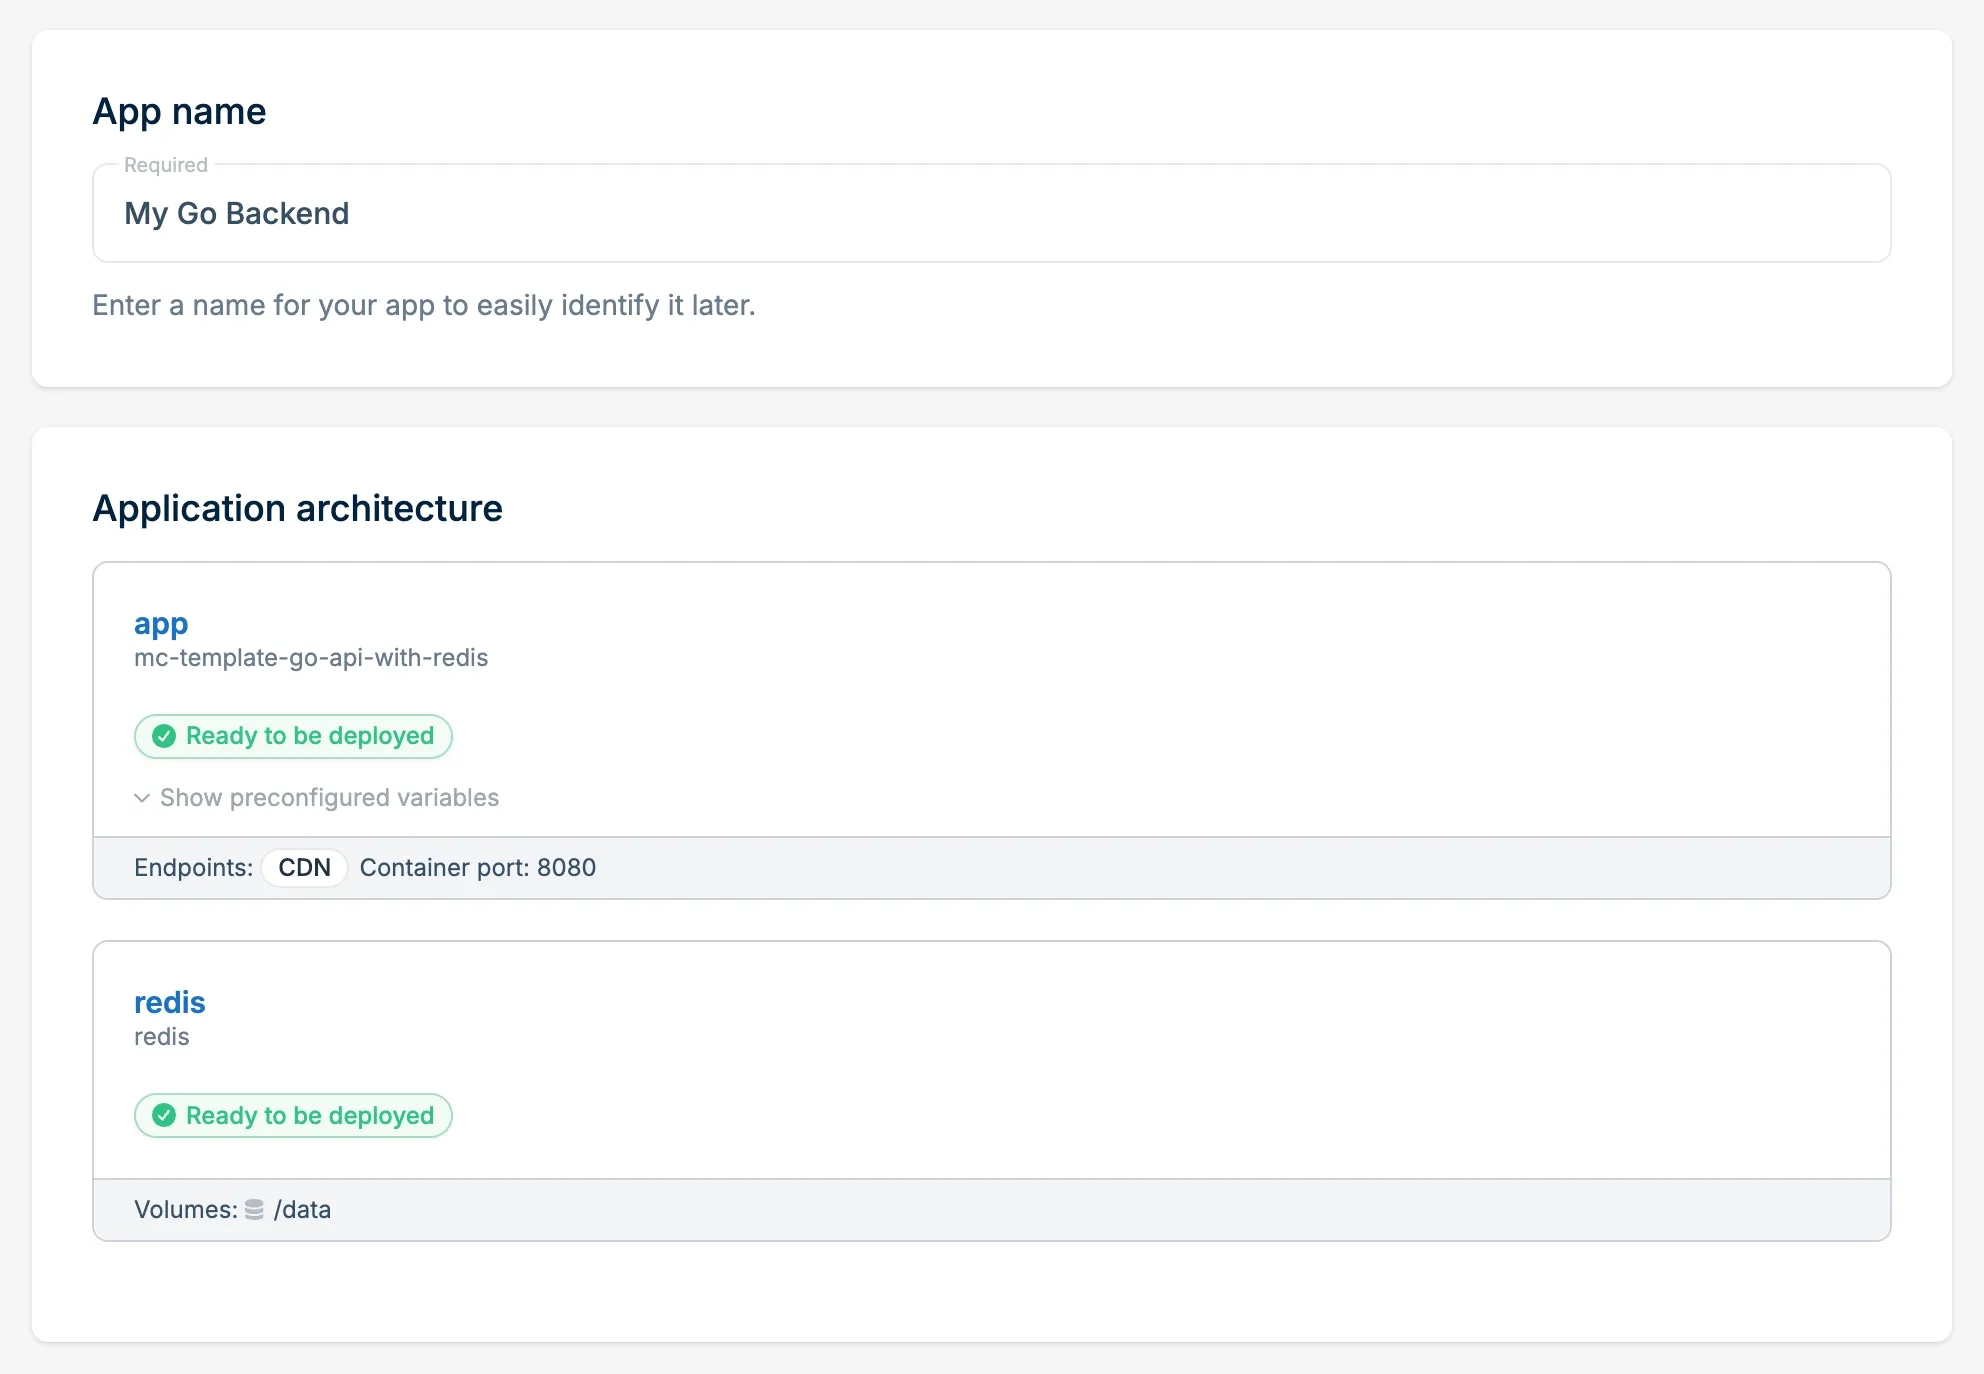Click the Volumes label in the redis card
Viewport: 1984px width, 1374px height.
pyautogui.click(x=185, y=1210)
